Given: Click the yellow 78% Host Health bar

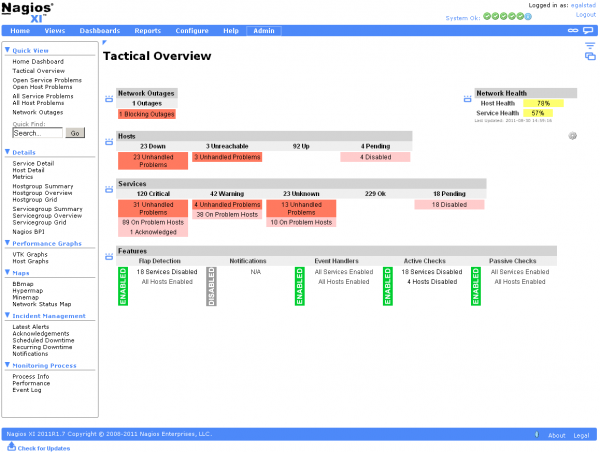Looking at the screenshot, I should click(x=543, y=103).
